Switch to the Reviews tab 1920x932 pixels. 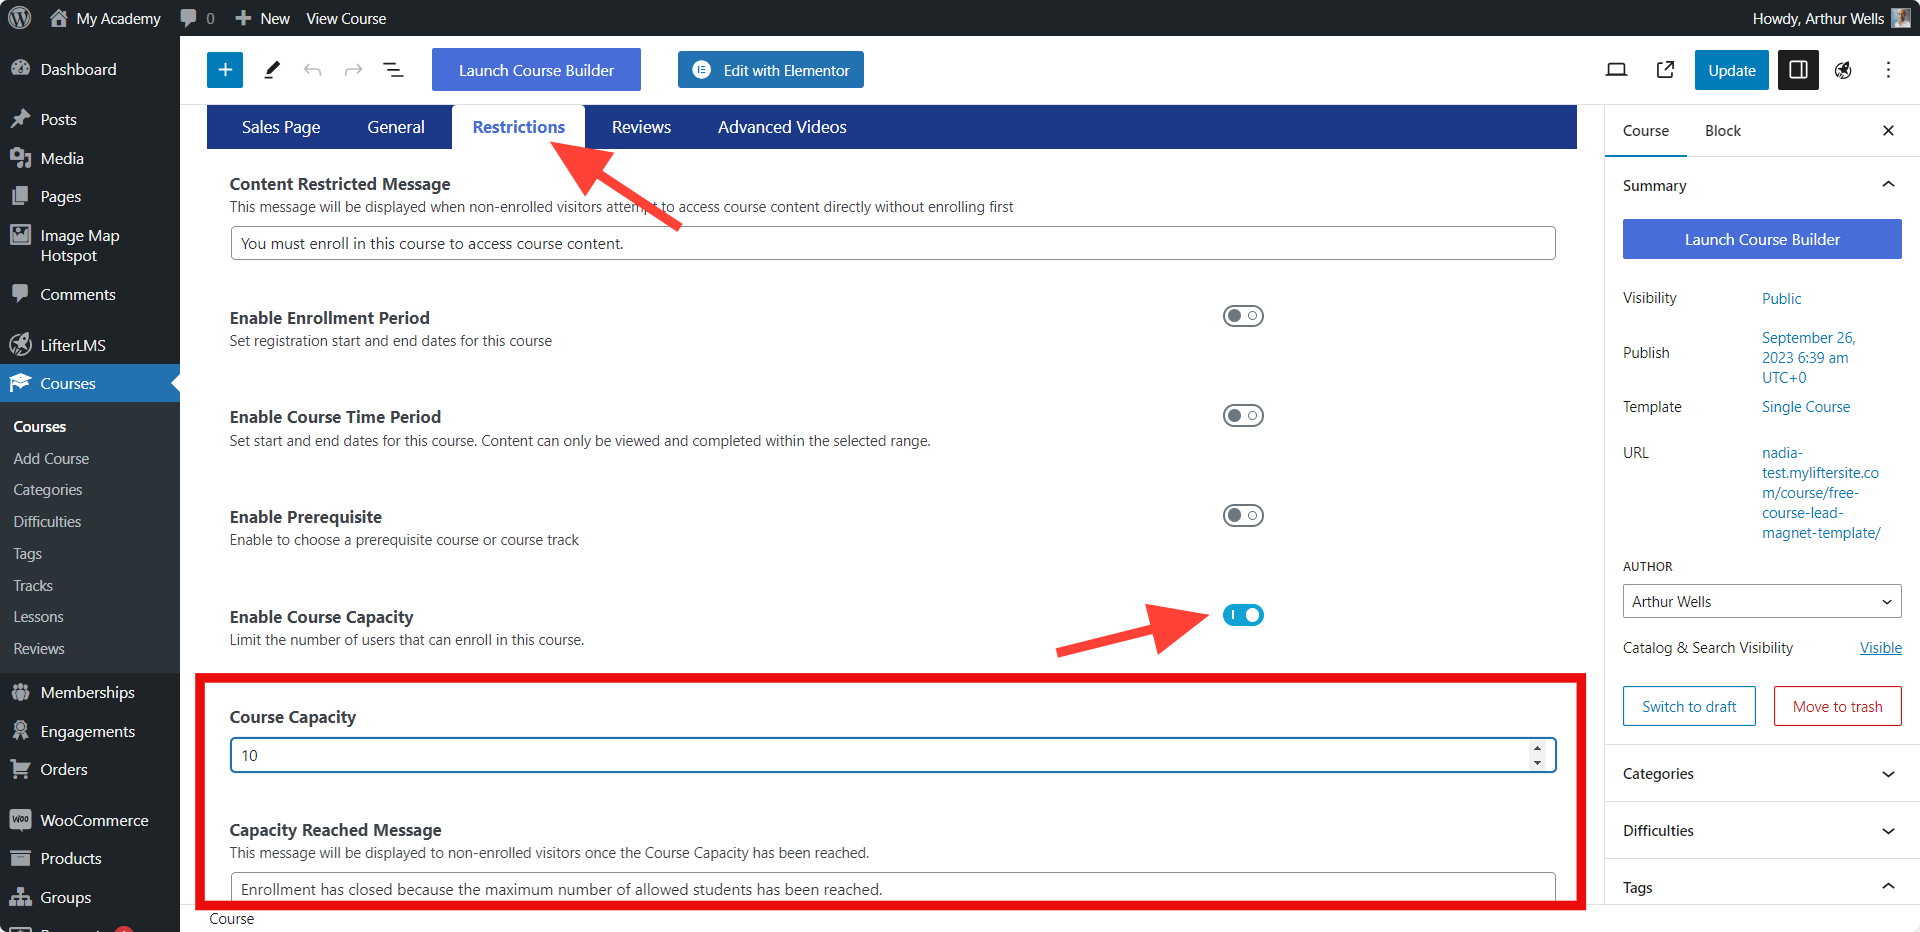(641, 127)
